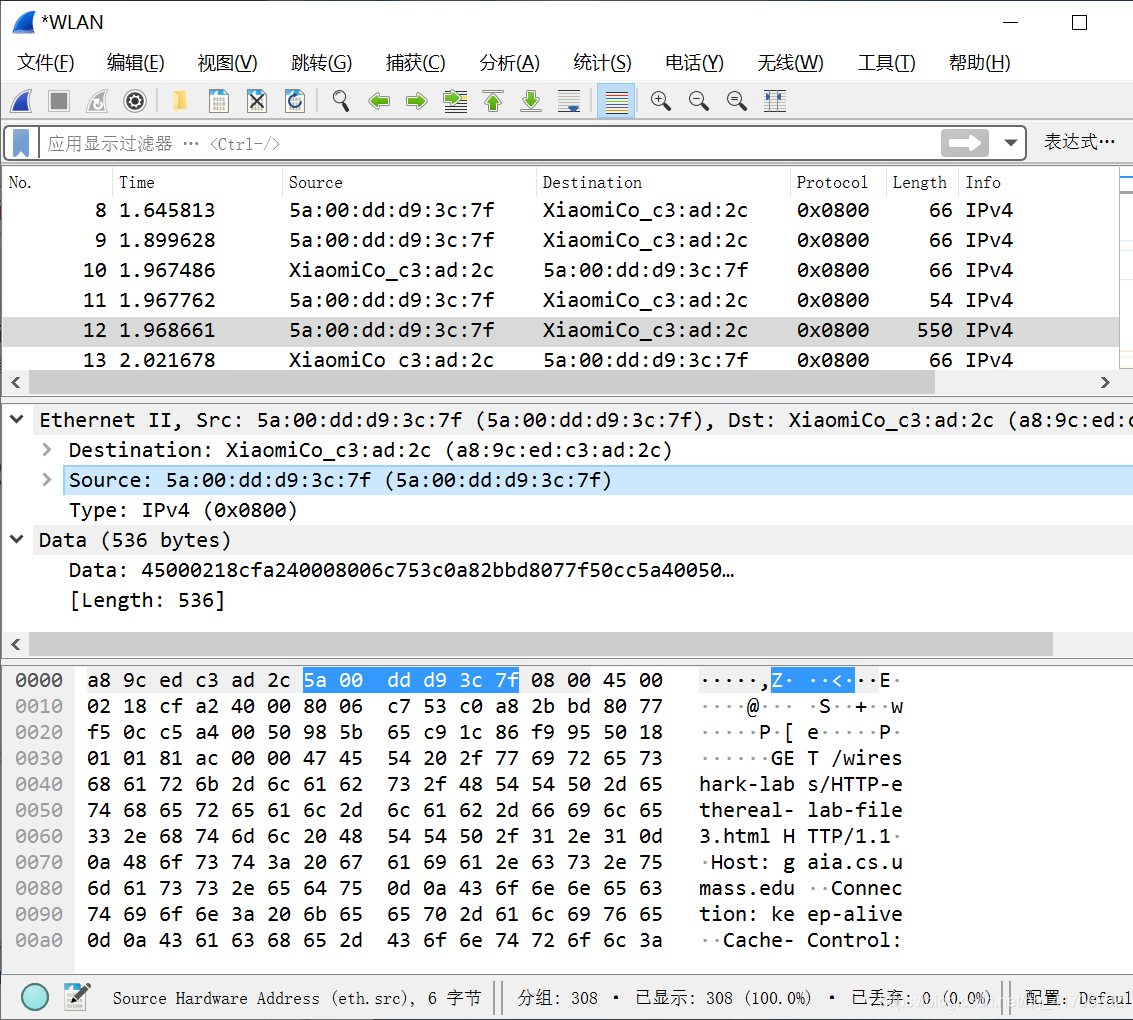The image size is (1133, 1020).
Task: Open the 捕获(C) menu
Action: coord(415,63)
